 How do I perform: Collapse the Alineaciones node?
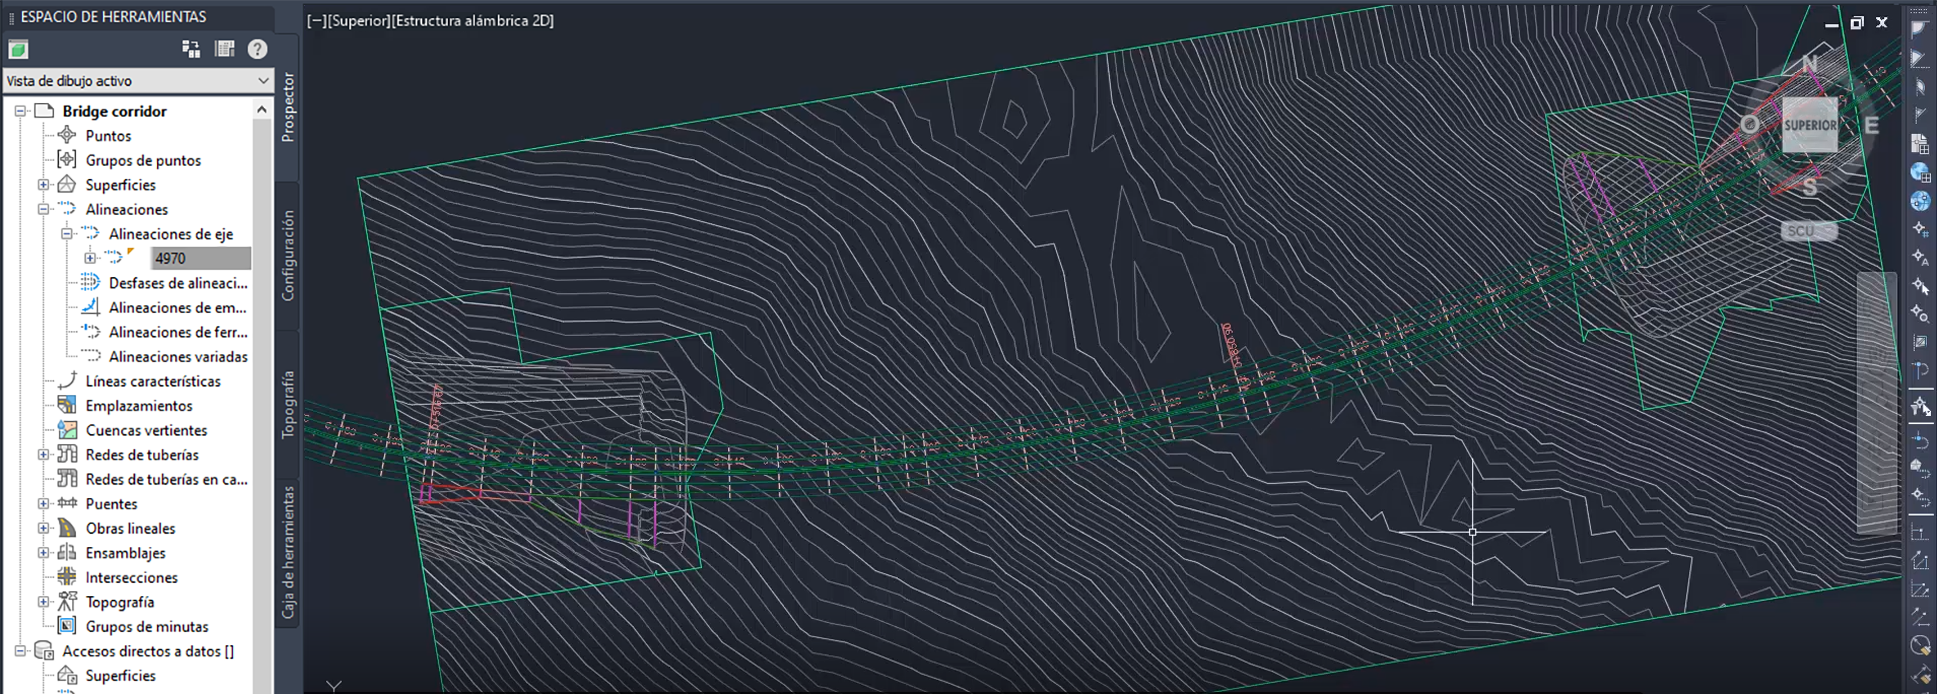click(x=43, y=209)
